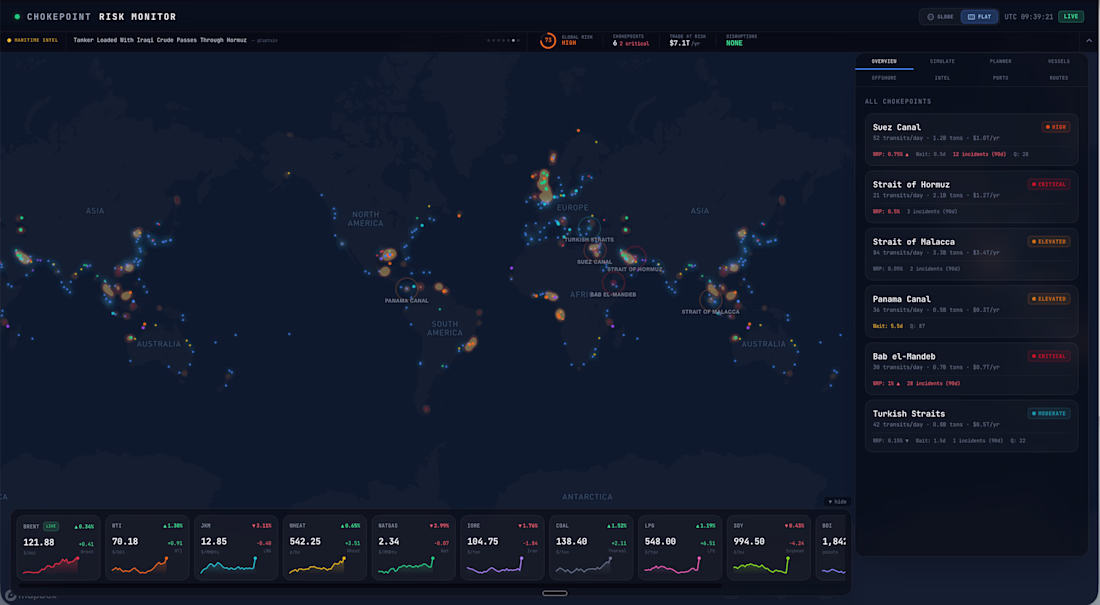This screenshot has height=605, width=1100.
Task: Open the Brent price card
Action: (x=59, y=548)
